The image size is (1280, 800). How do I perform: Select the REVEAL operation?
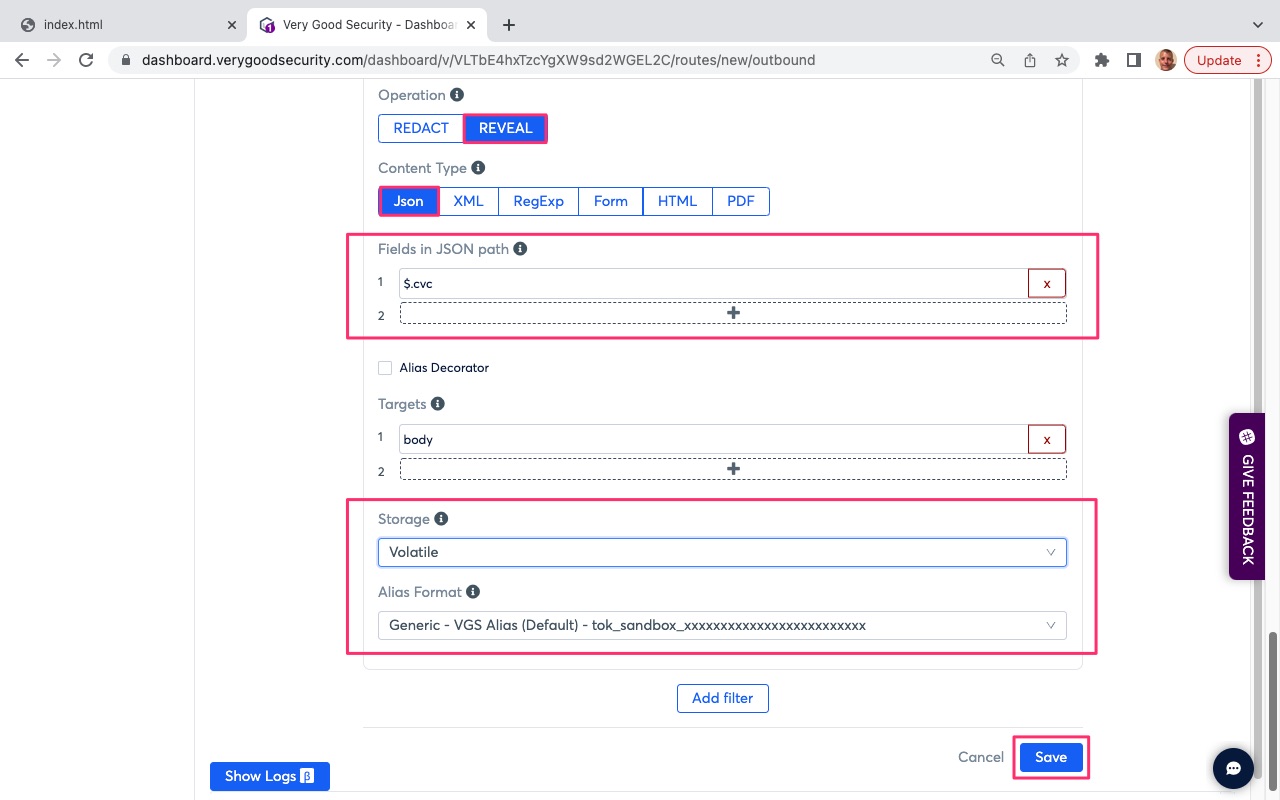coord(505,128)
